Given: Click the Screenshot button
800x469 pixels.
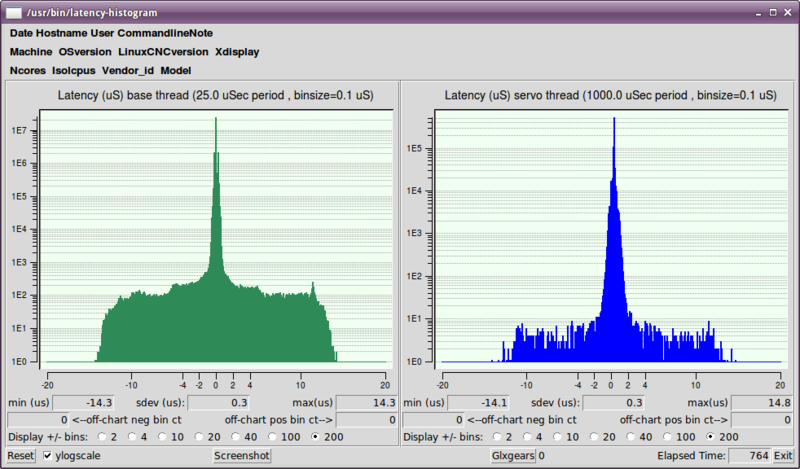Looking at the screenshot, I should tap(242, 456).
